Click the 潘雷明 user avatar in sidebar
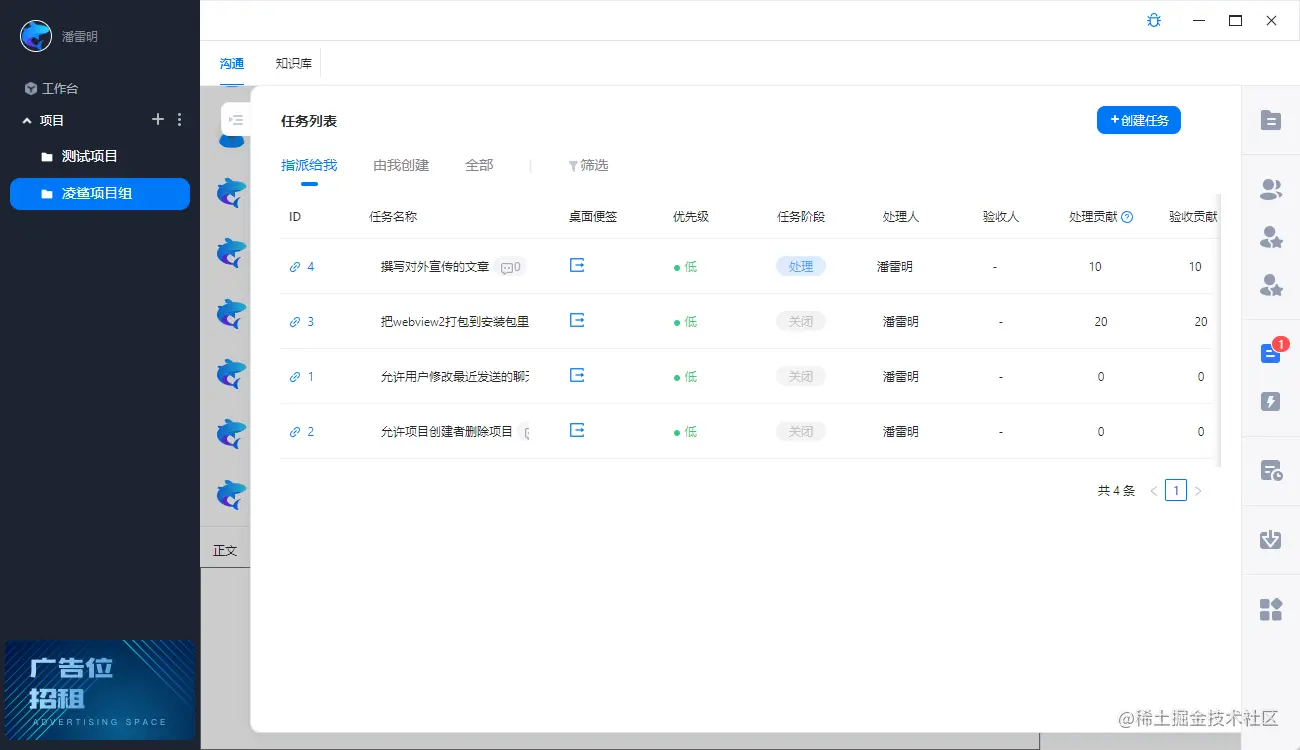 point(36,36)
